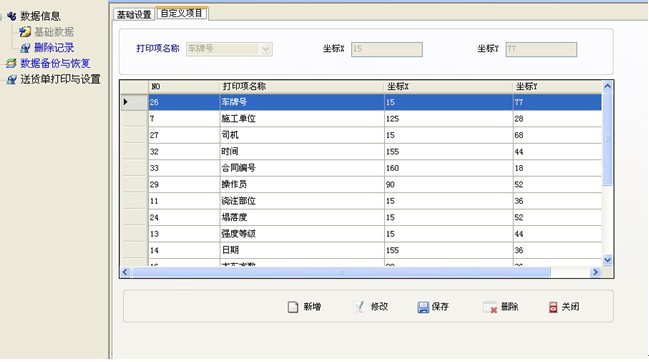Select the 车牌号 row cell

[x=302, y=102]
